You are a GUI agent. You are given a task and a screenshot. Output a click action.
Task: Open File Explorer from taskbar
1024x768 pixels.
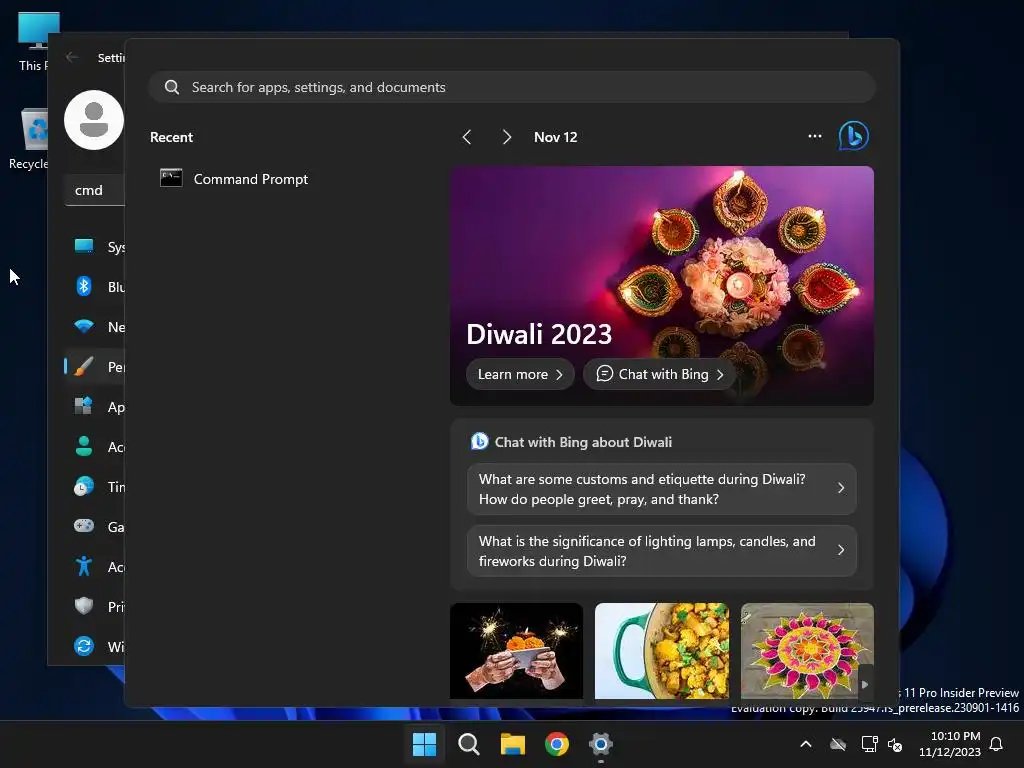513,744
